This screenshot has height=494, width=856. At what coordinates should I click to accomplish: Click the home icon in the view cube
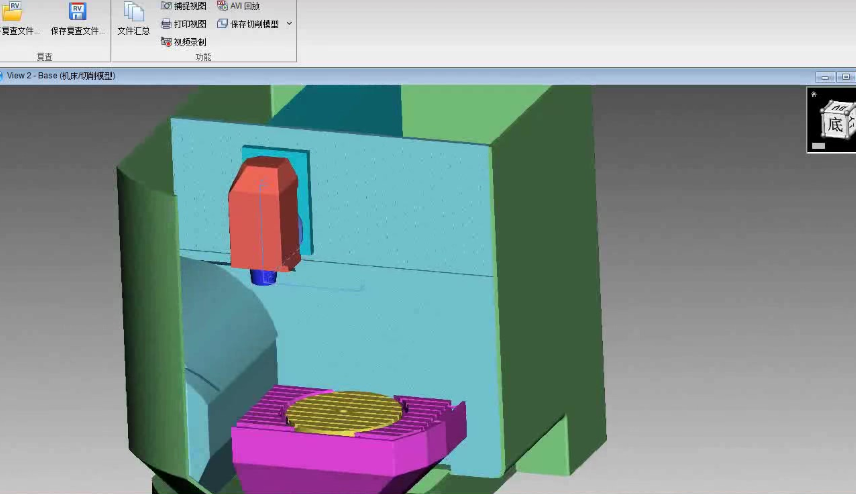pos(814,95)
